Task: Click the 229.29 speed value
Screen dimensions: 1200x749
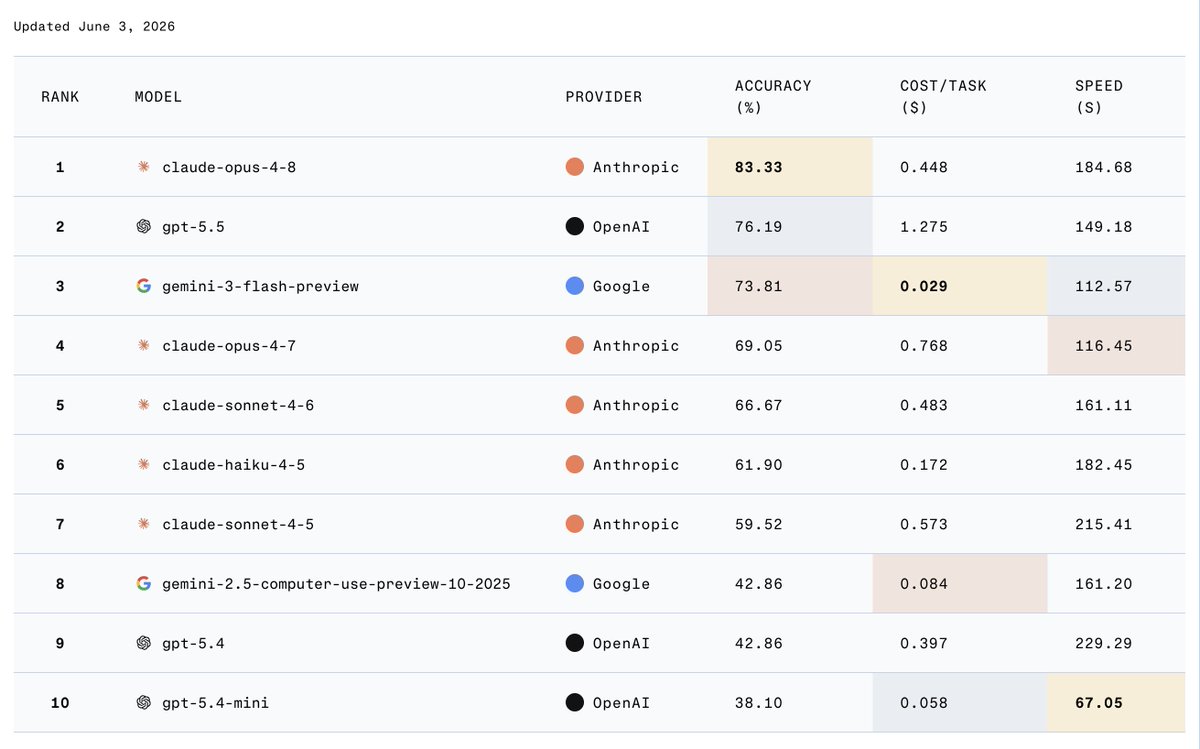Action: pos(1104,643)
